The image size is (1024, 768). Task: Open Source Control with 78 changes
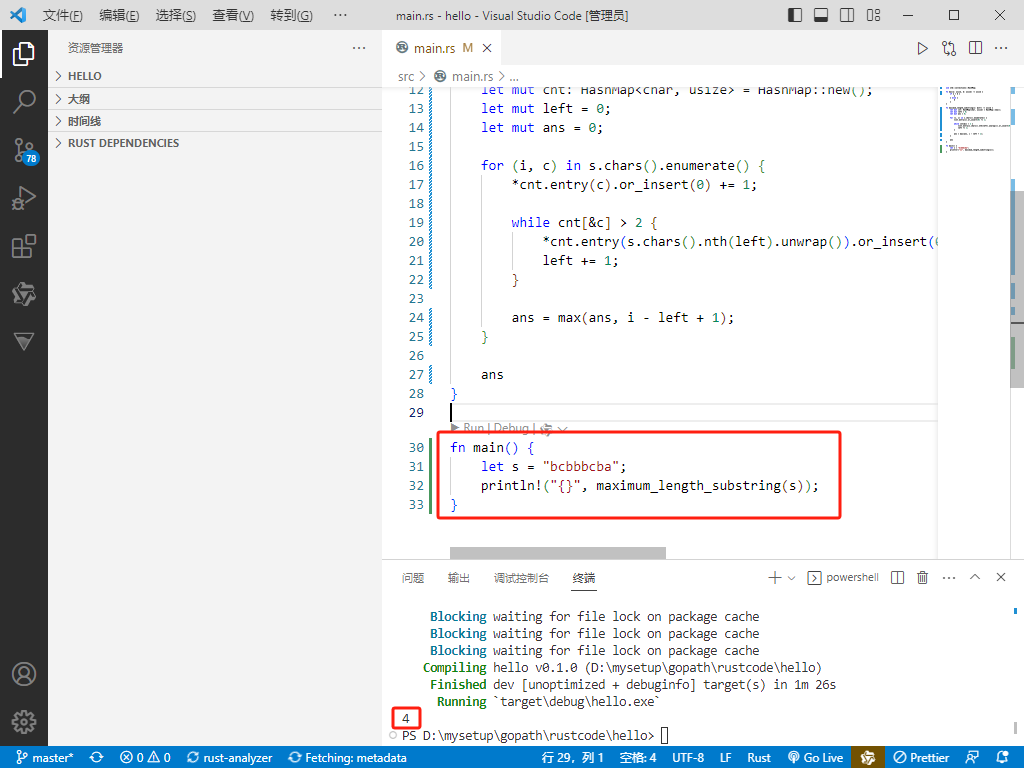click(x=25, y=151)
